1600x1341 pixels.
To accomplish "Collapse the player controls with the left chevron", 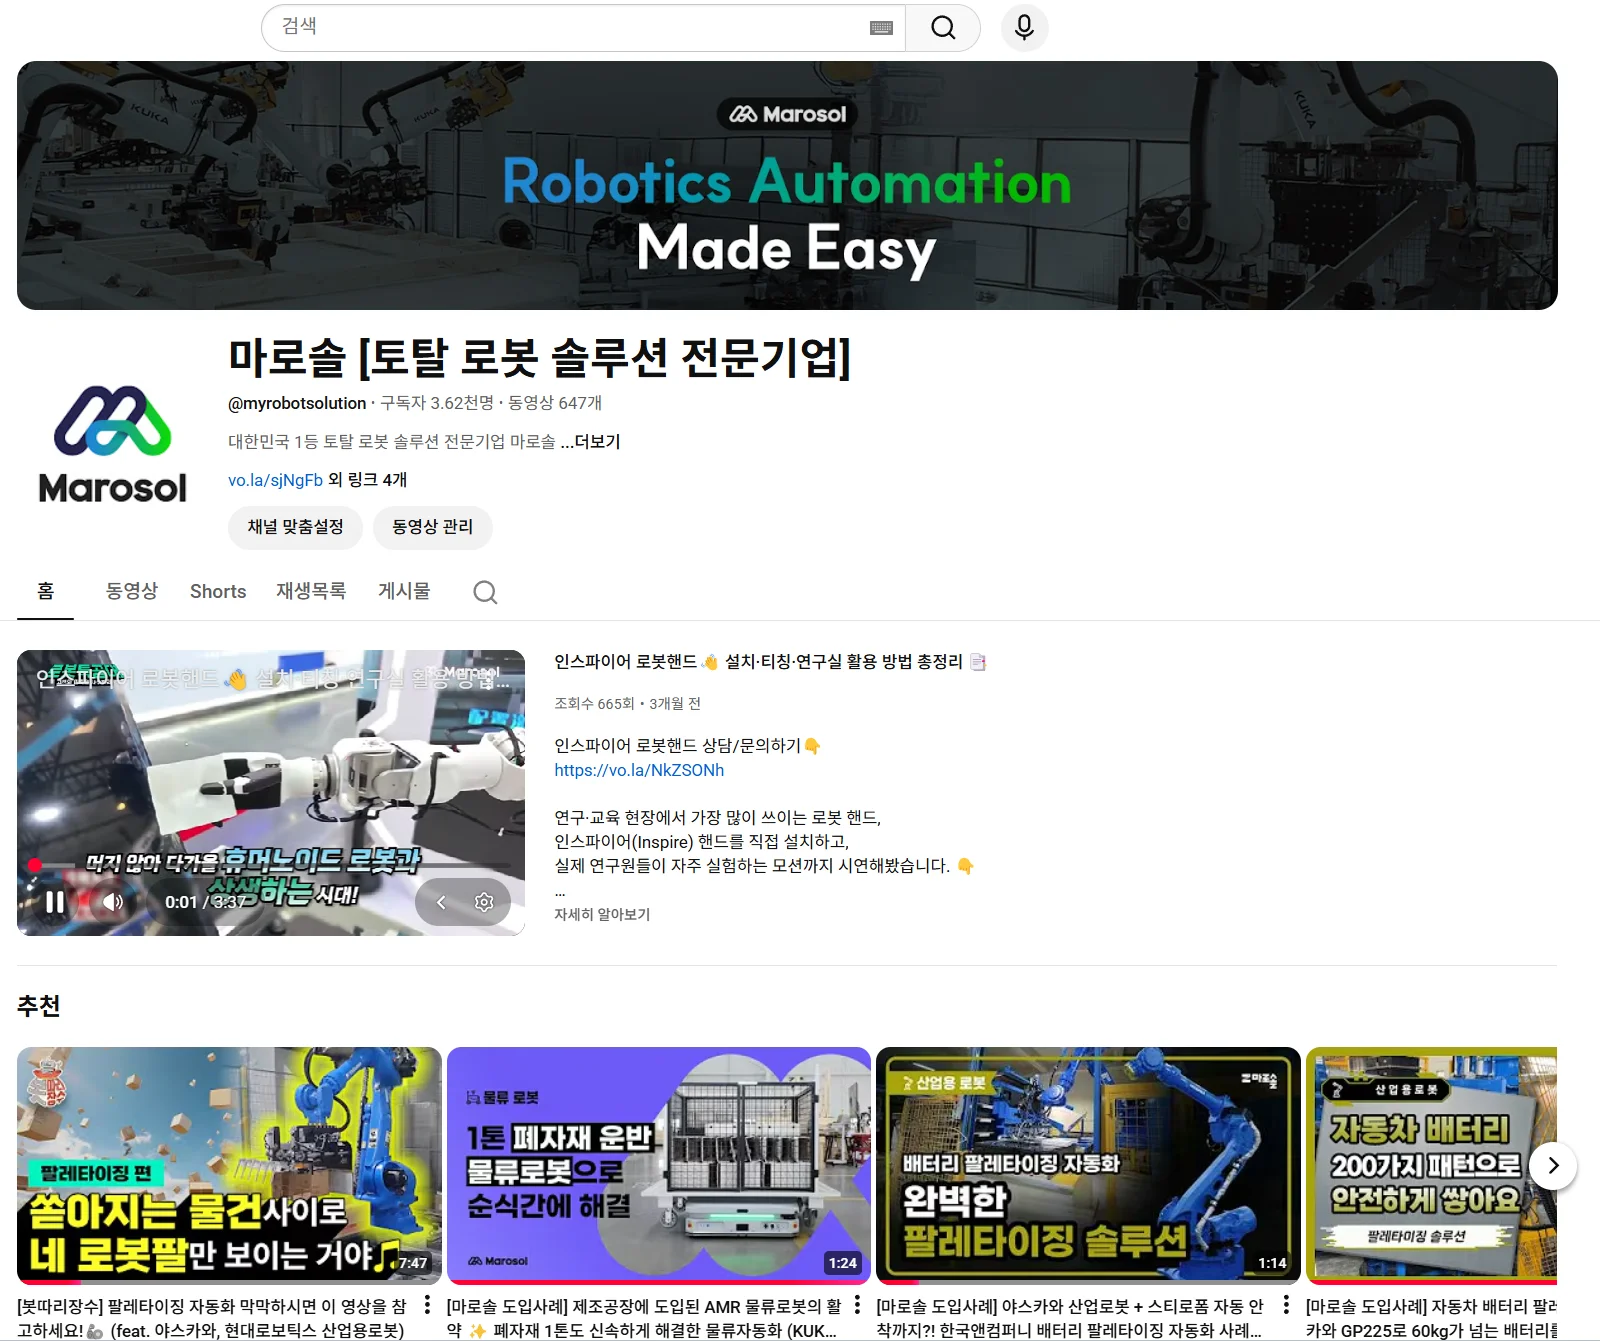I will (x=441, y=902).
